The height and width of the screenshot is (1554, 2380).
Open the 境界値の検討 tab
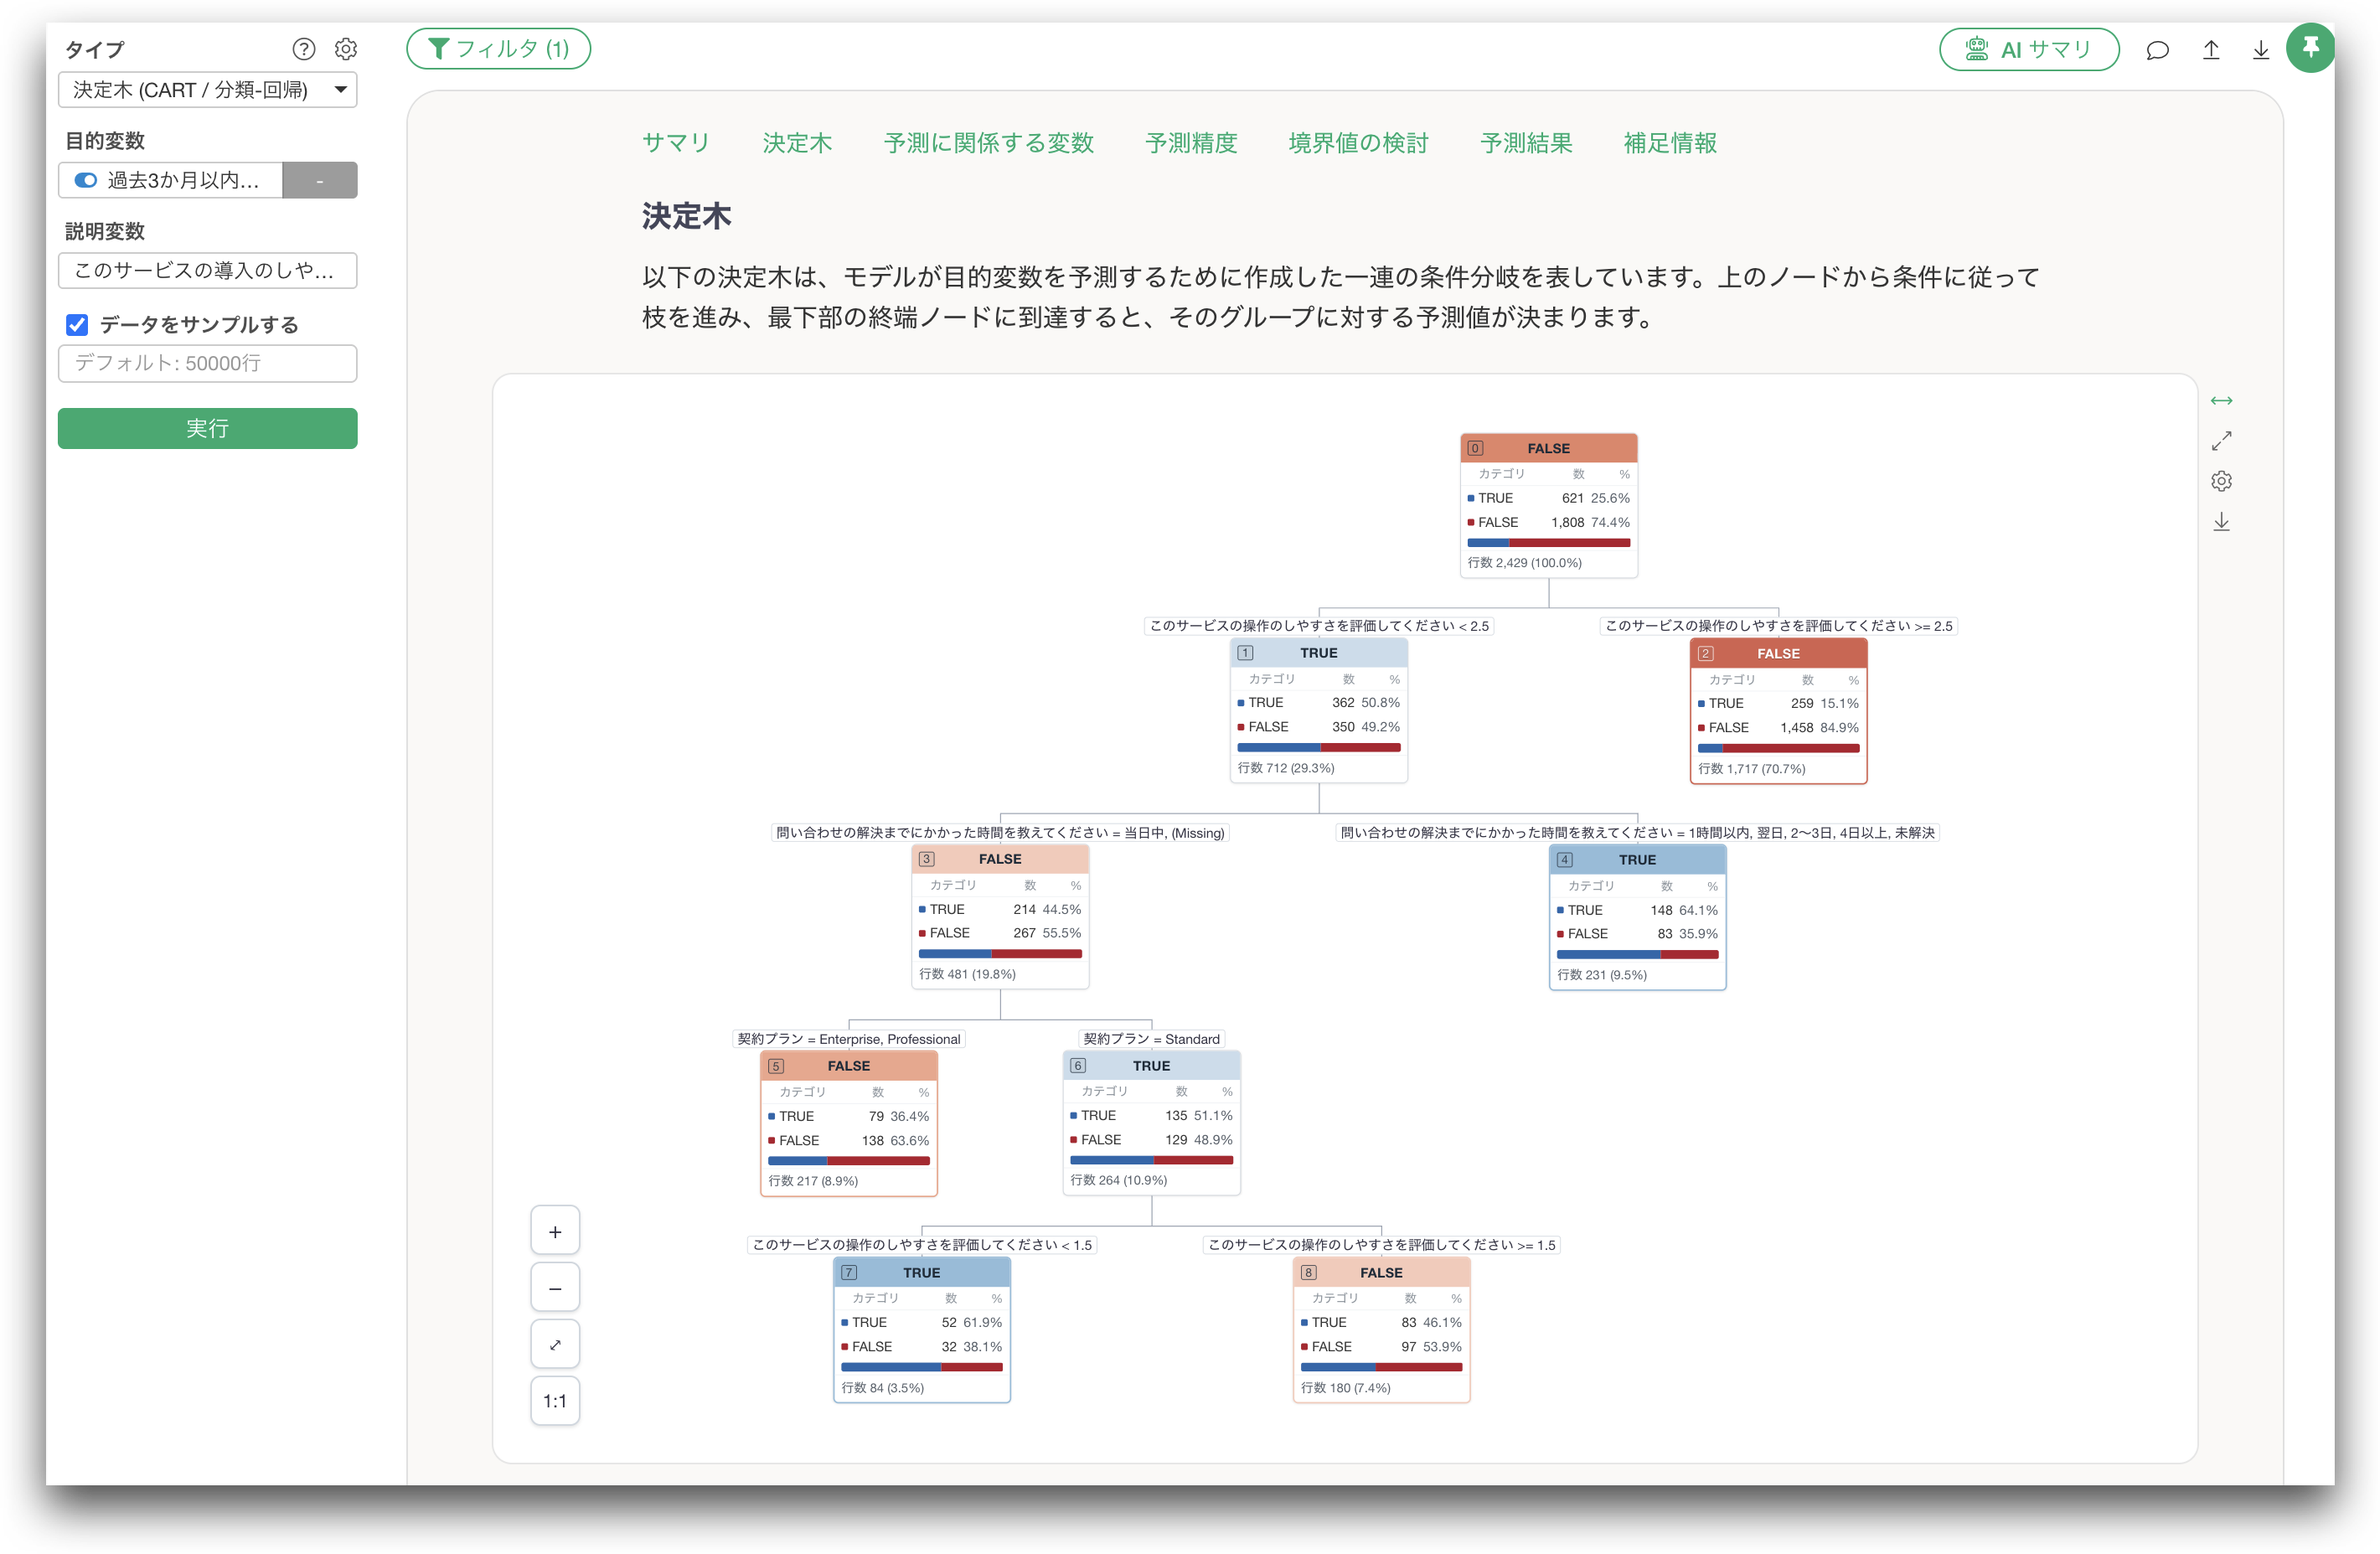click(1358, 143)
